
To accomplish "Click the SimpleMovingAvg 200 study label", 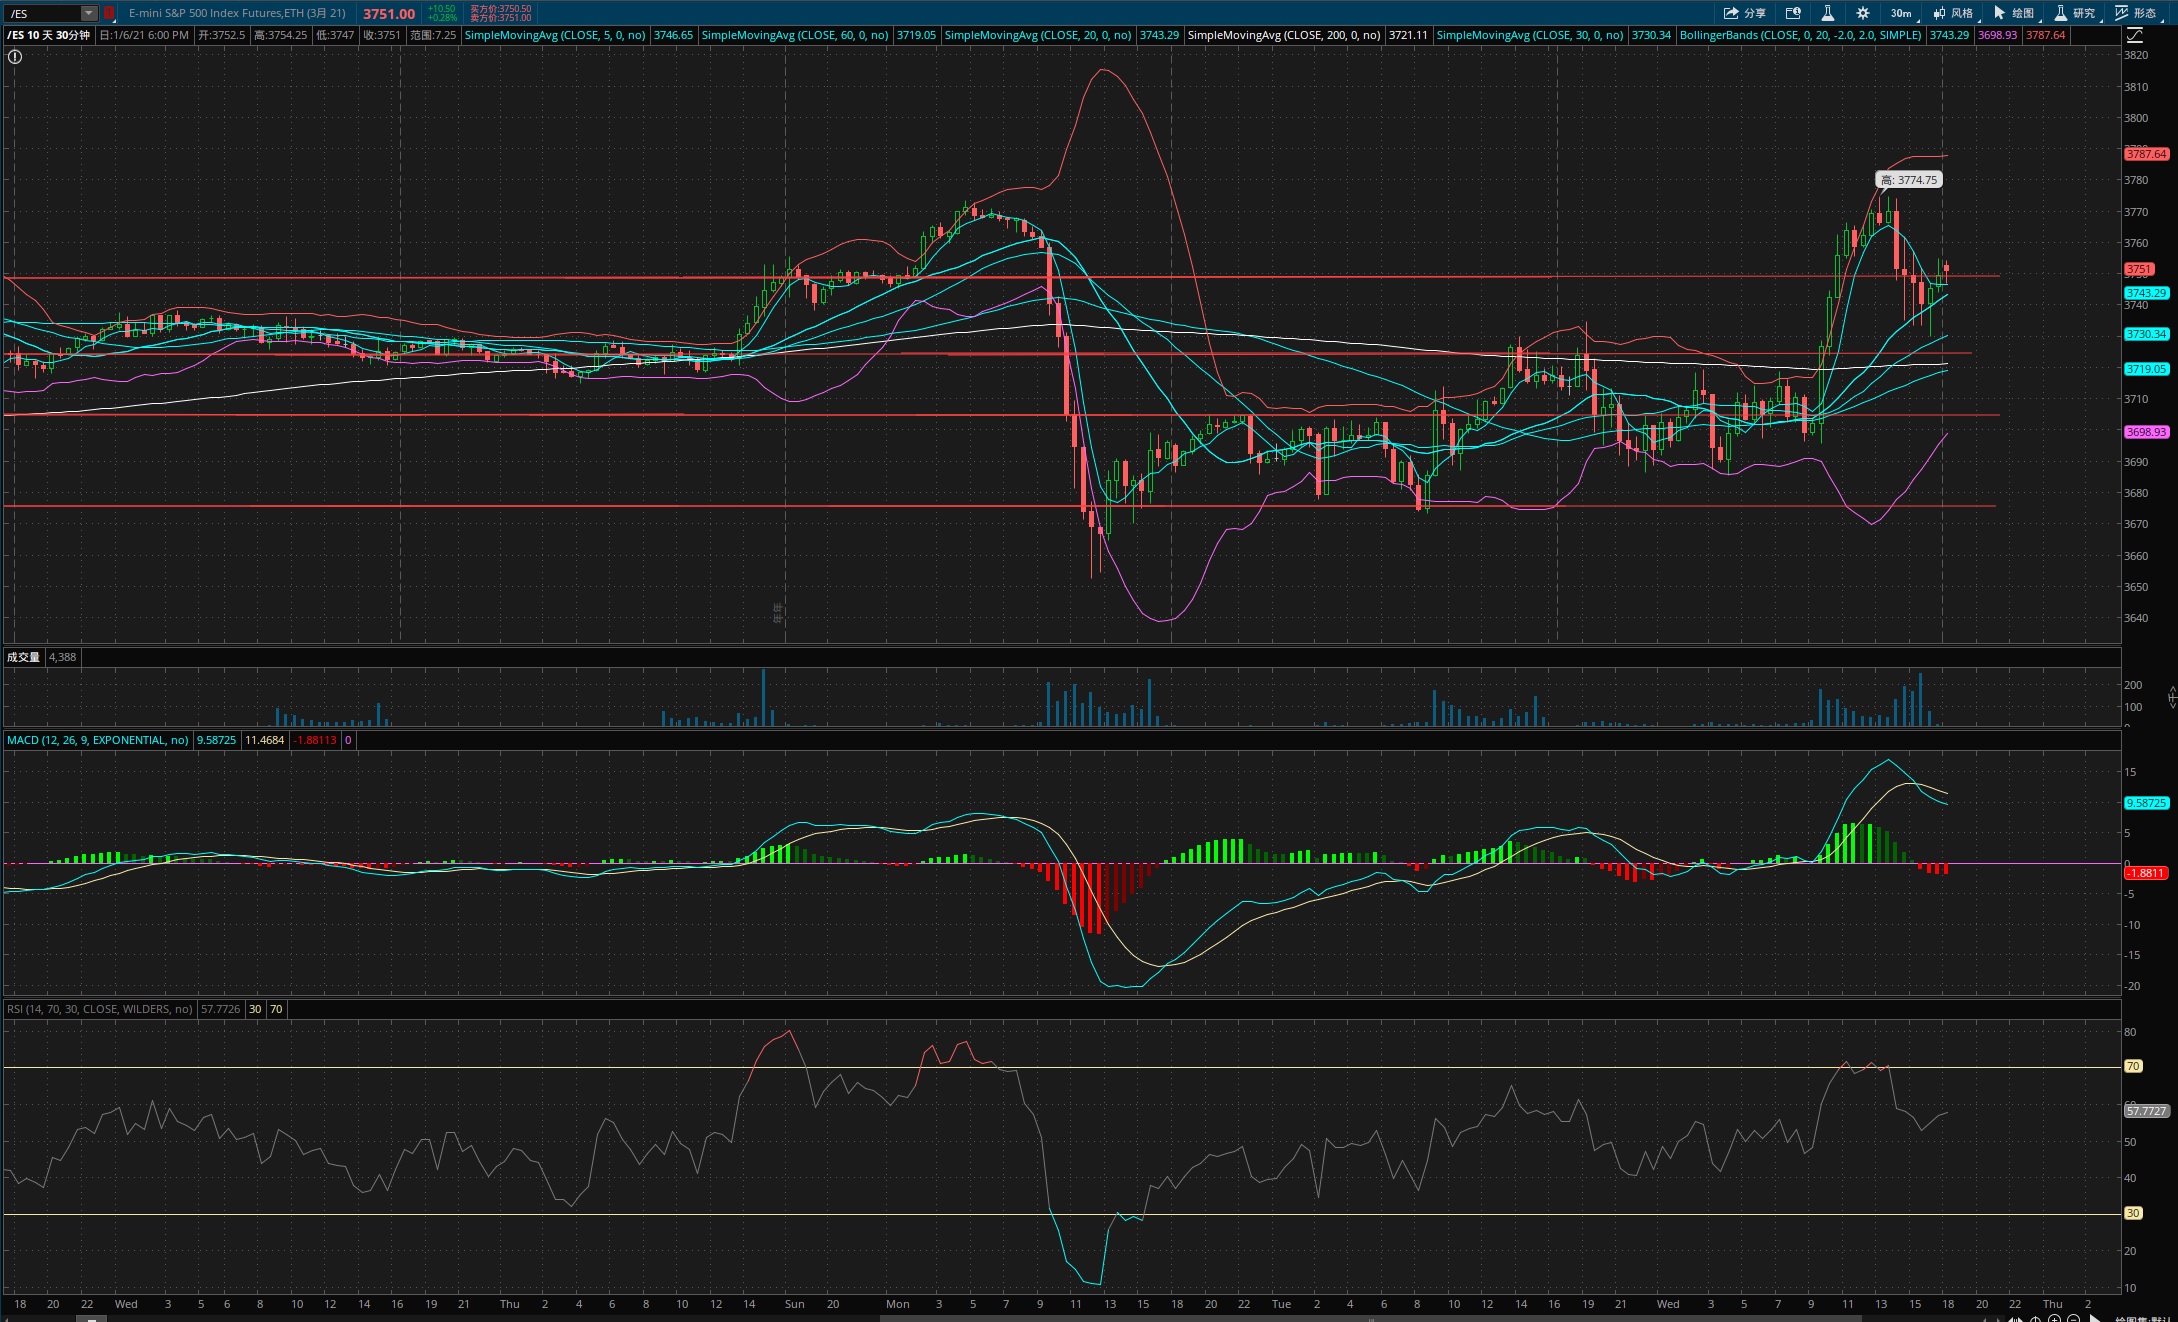I will coord(1283,35).
